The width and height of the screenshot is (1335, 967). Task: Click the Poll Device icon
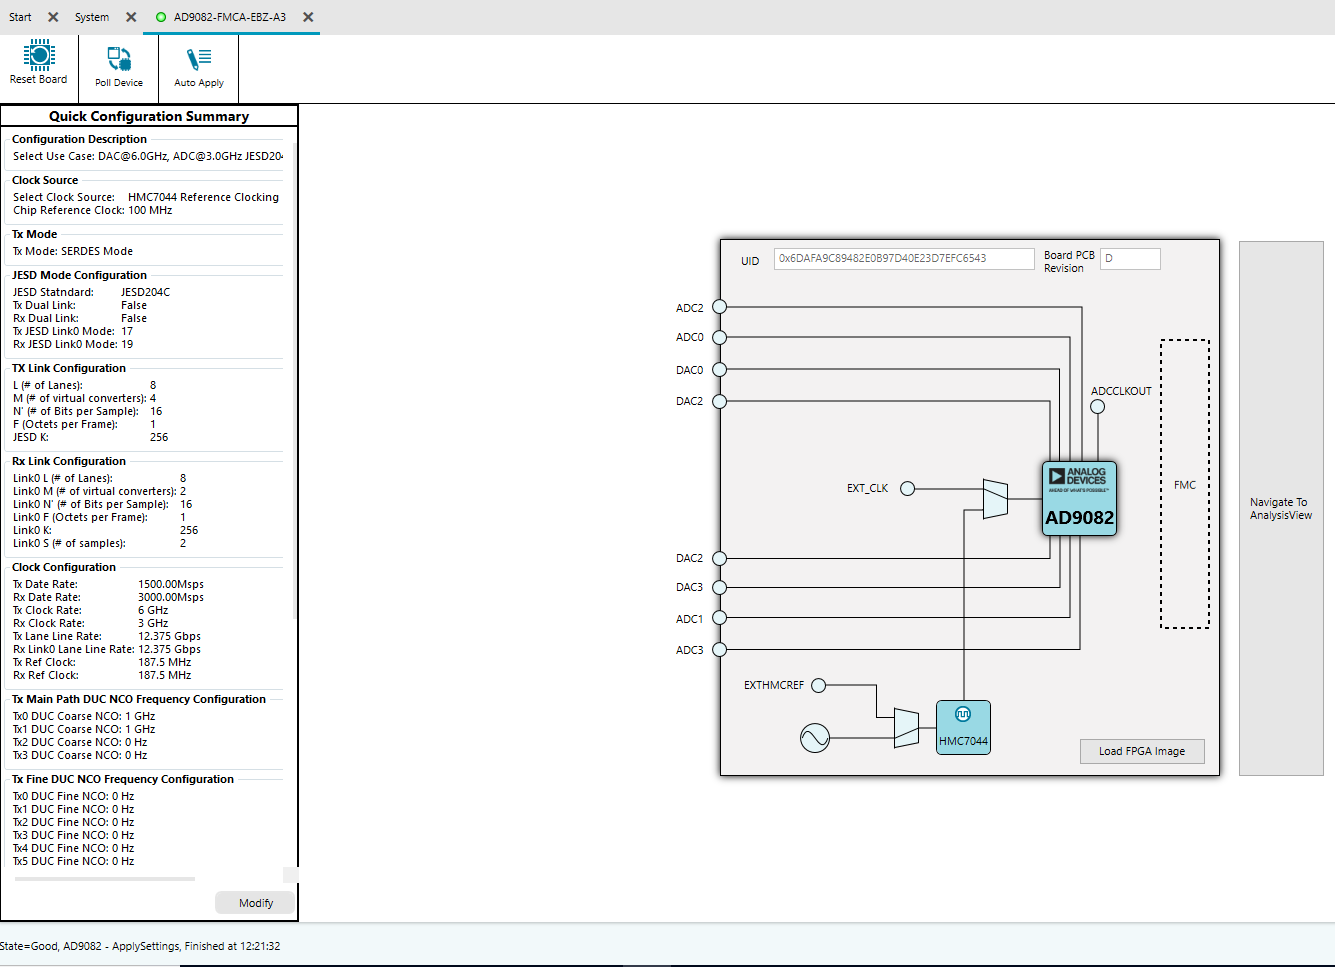tap(119, 59)
